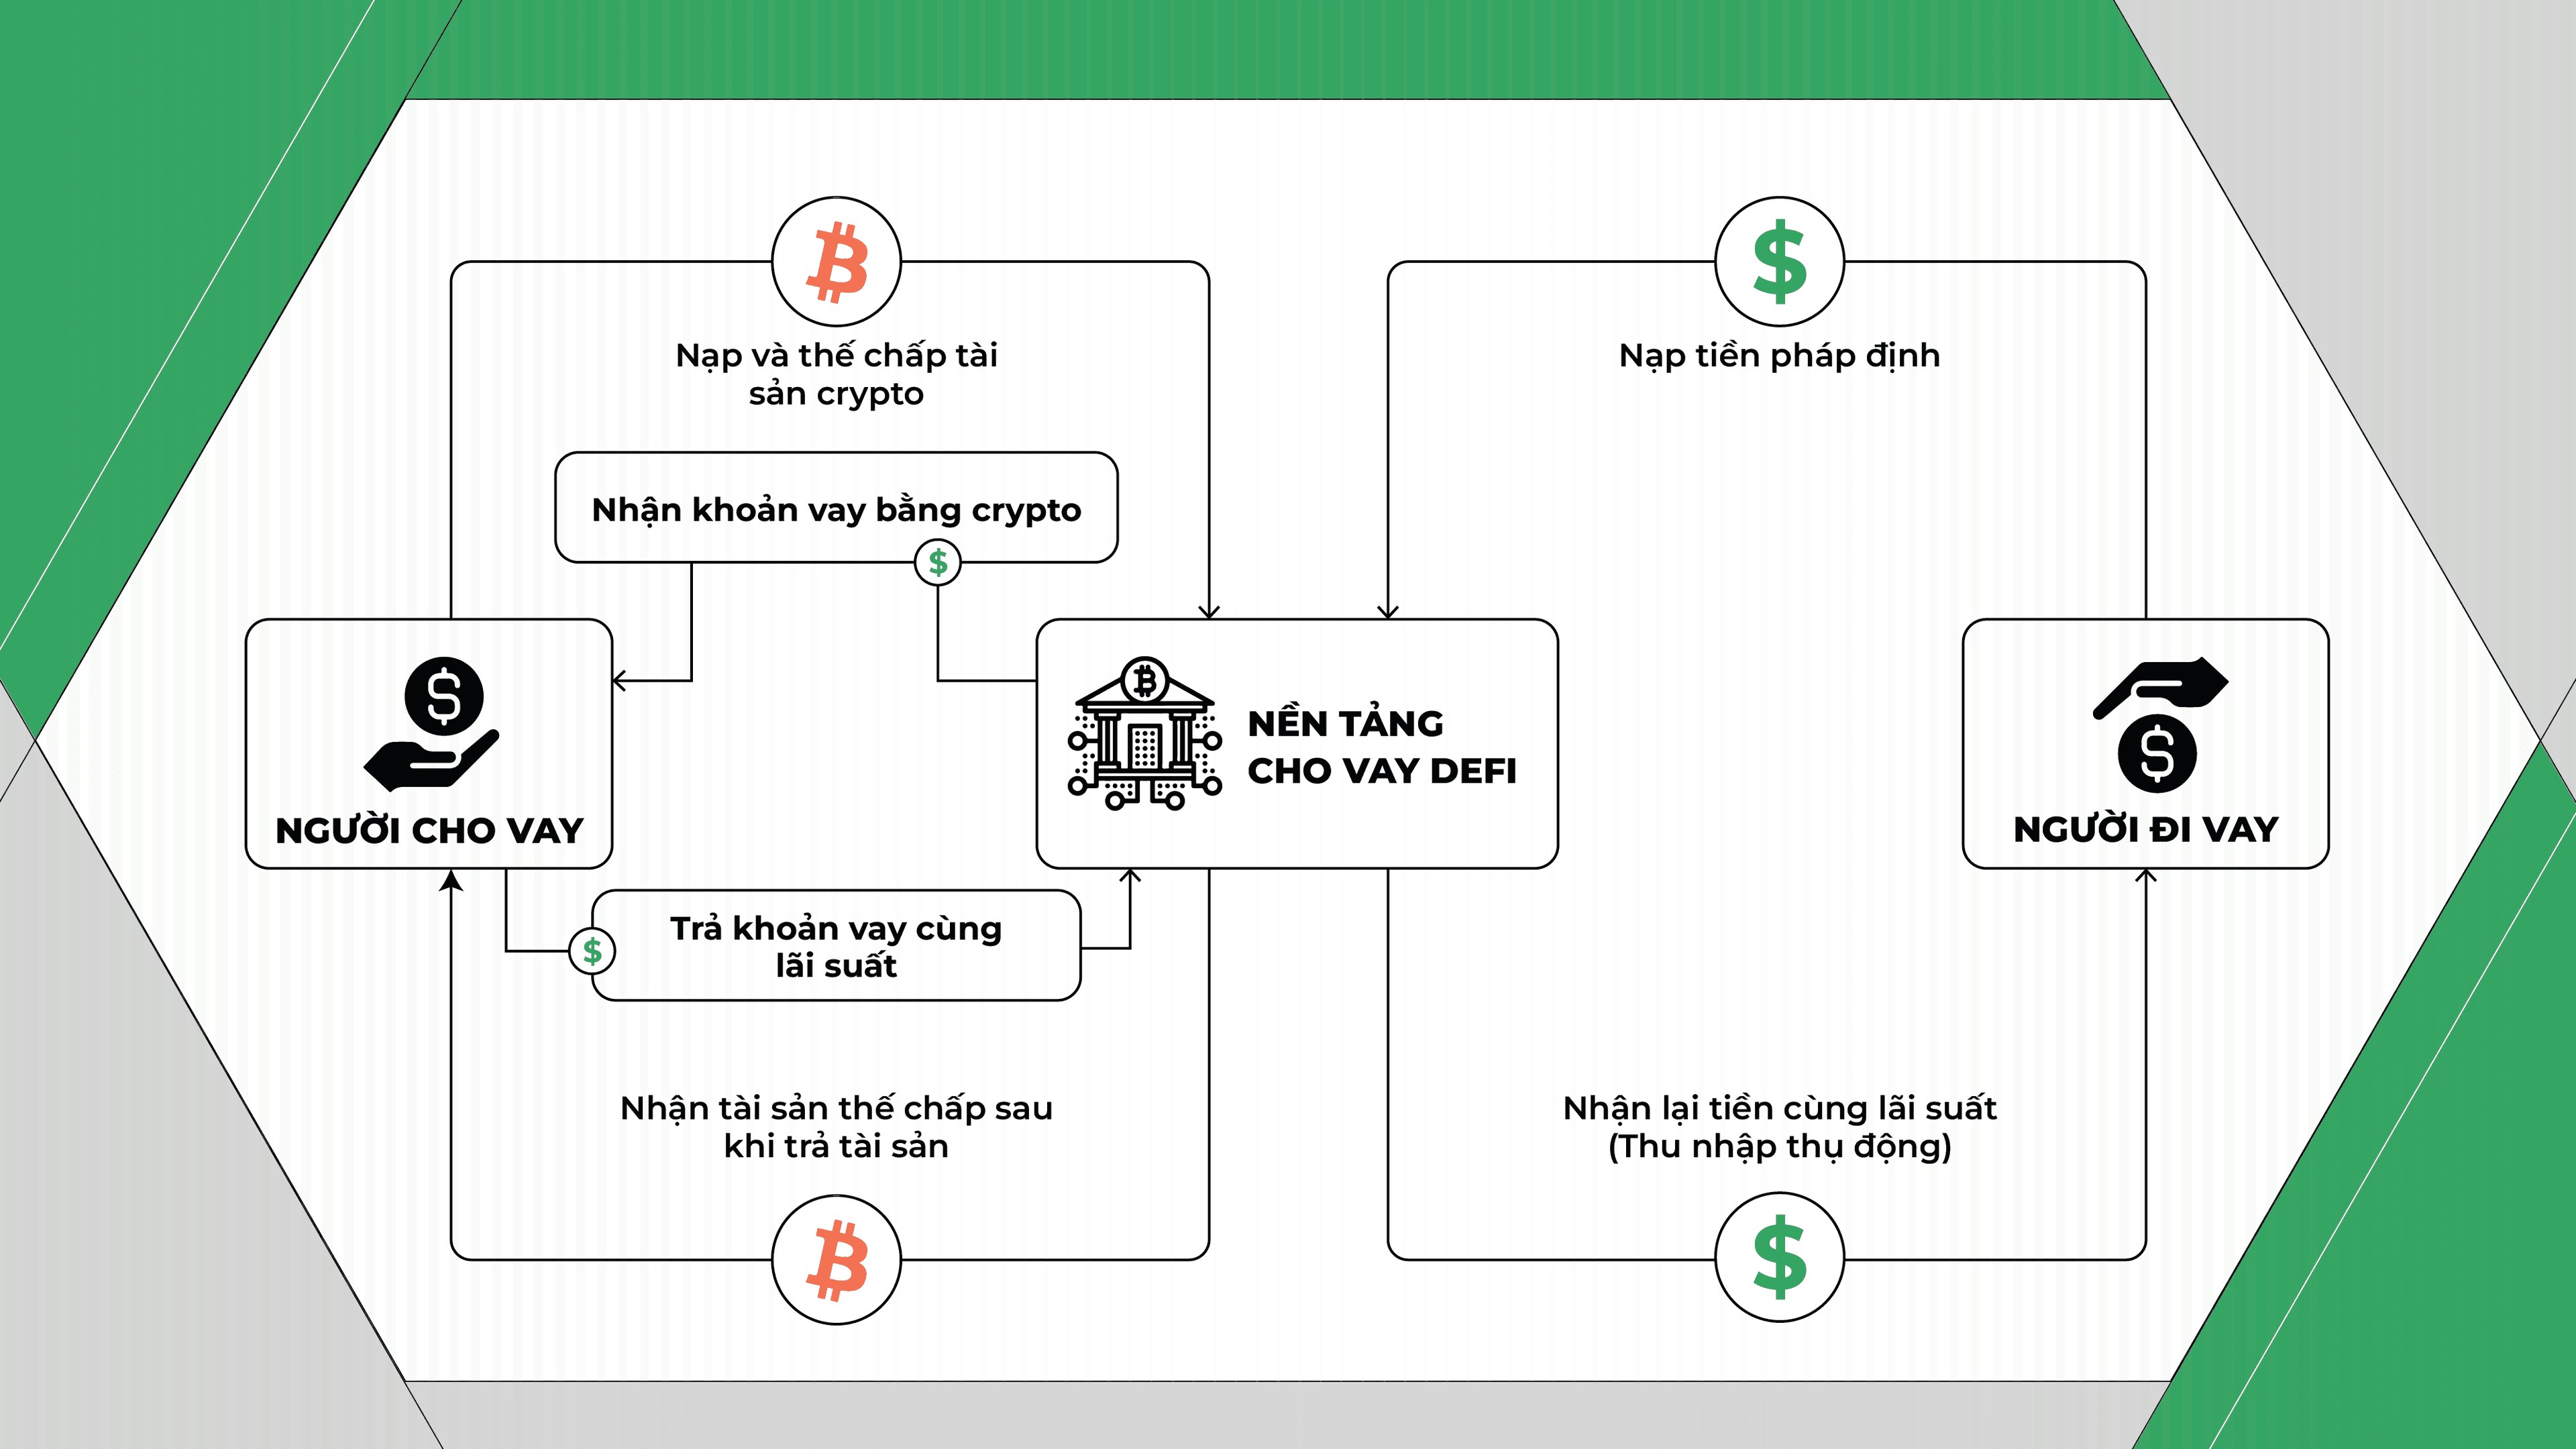
Task: Click small dollar icon beside 'Trả khoản vay'
Action: [x=592, y=951]
